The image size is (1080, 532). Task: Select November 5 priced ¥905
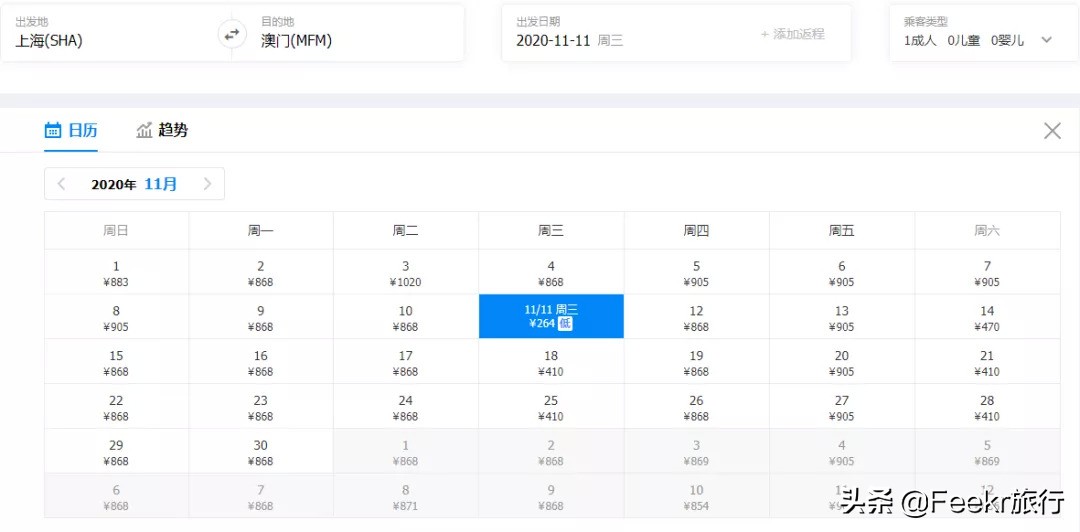[x=696, y=272]
